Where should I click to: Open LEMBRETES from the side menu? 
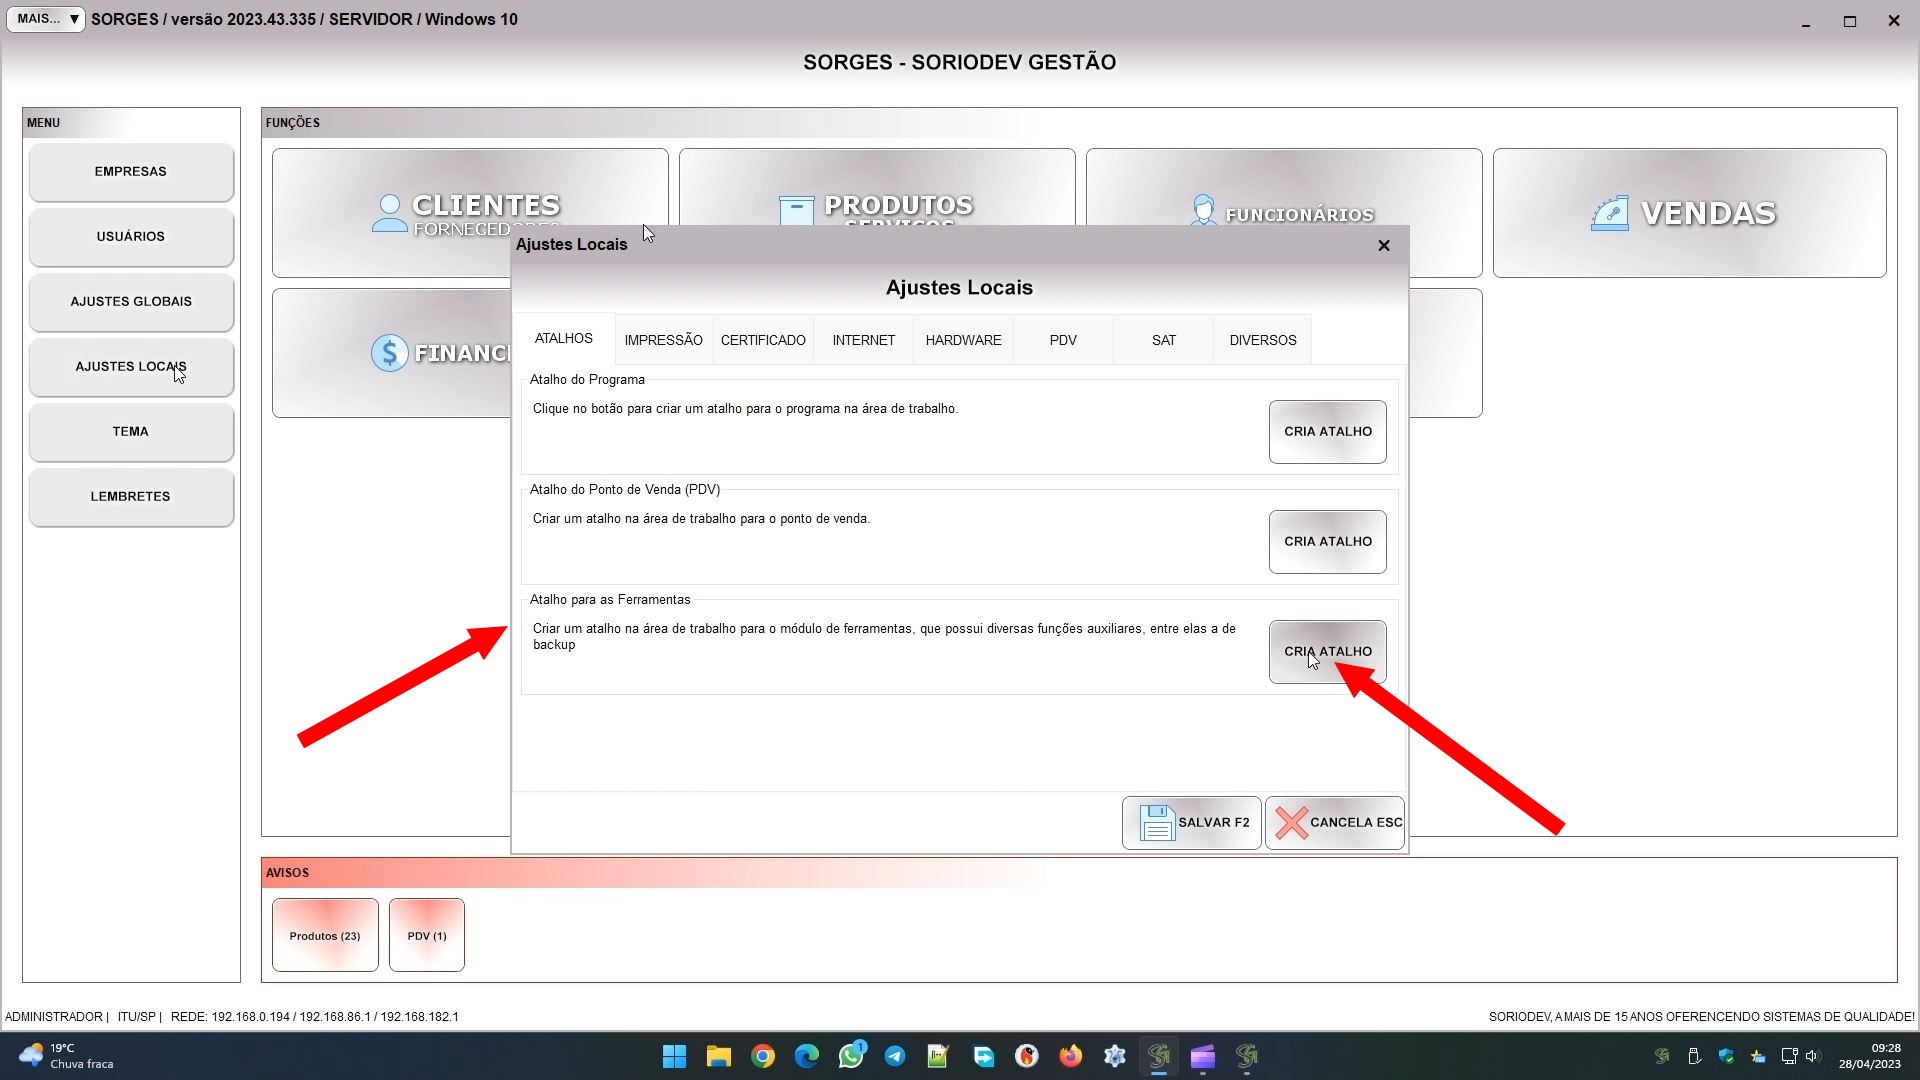[x=131, y=497]
